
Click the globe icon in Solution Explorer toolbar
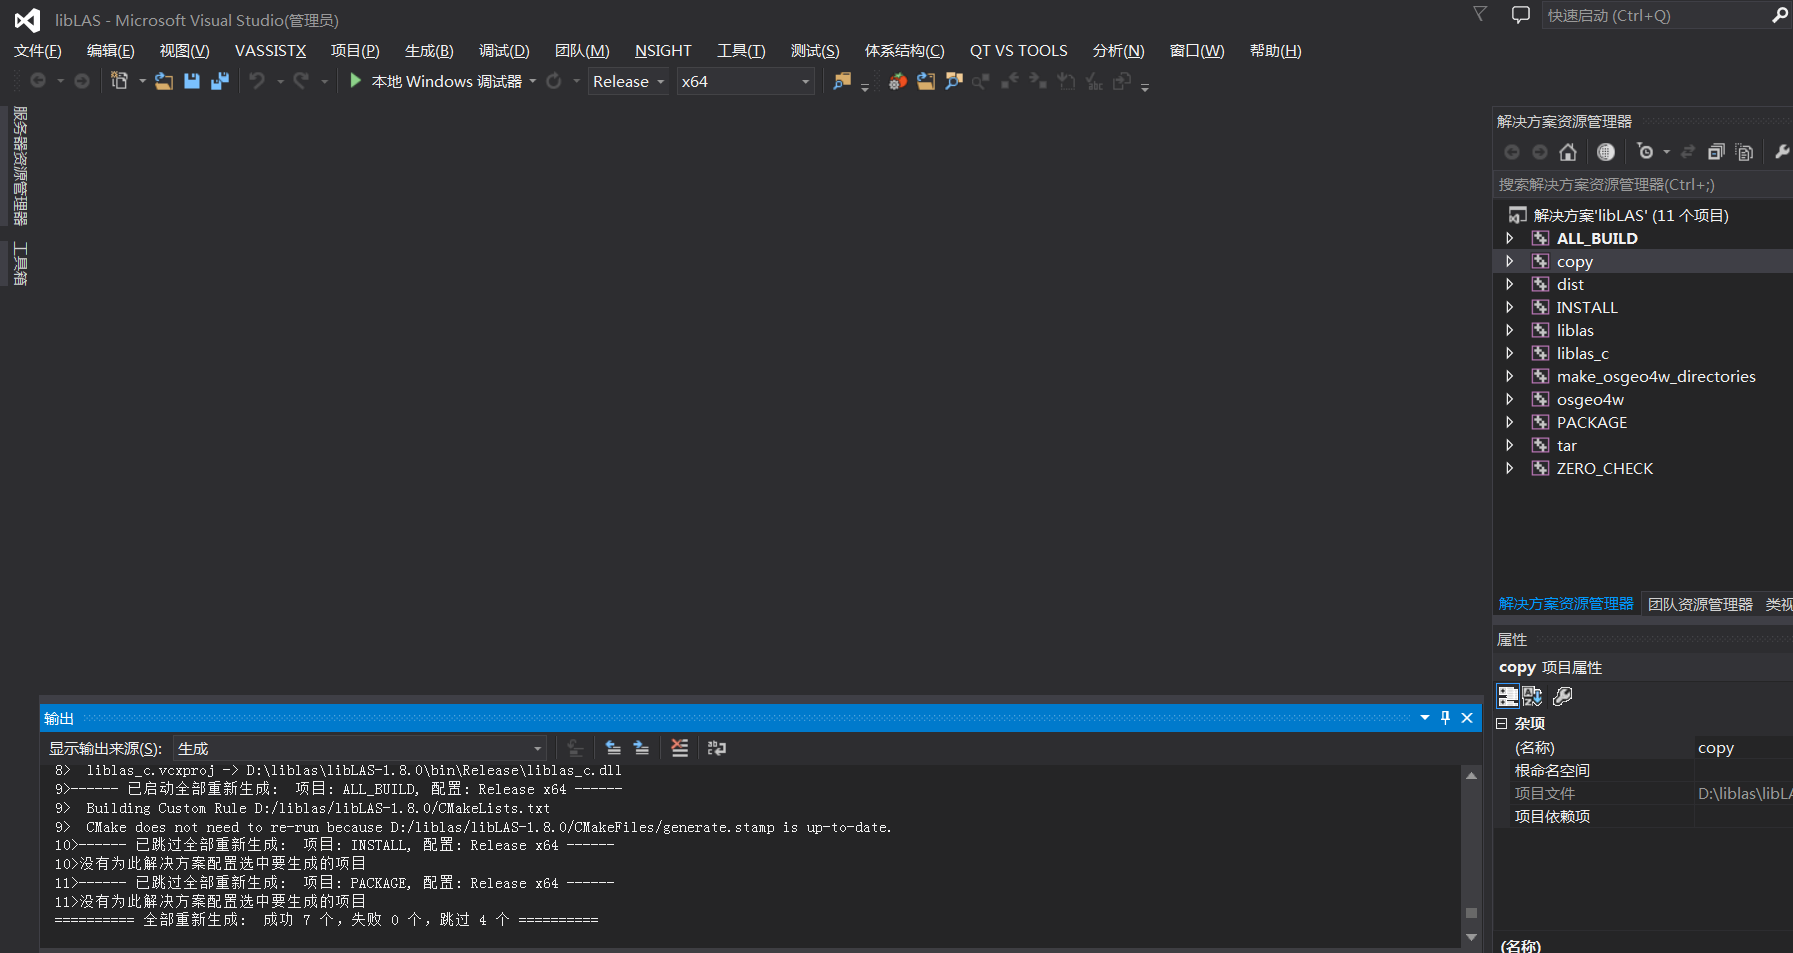(1606, 152)
